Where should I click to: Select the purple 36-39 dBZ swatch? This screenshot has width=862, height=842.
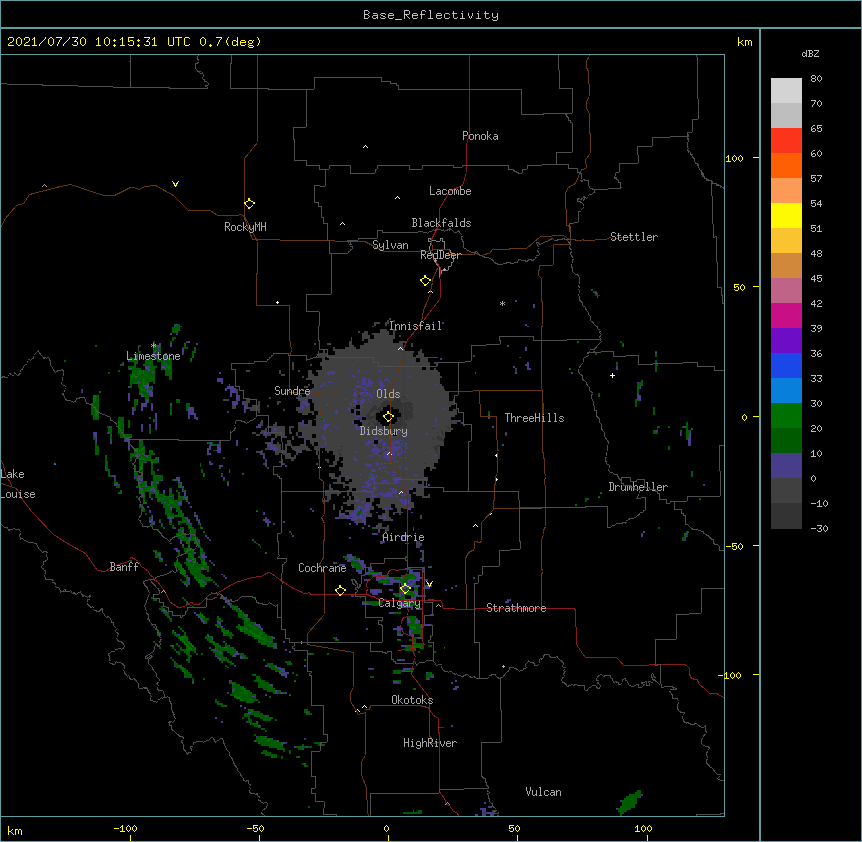(786, 340)
